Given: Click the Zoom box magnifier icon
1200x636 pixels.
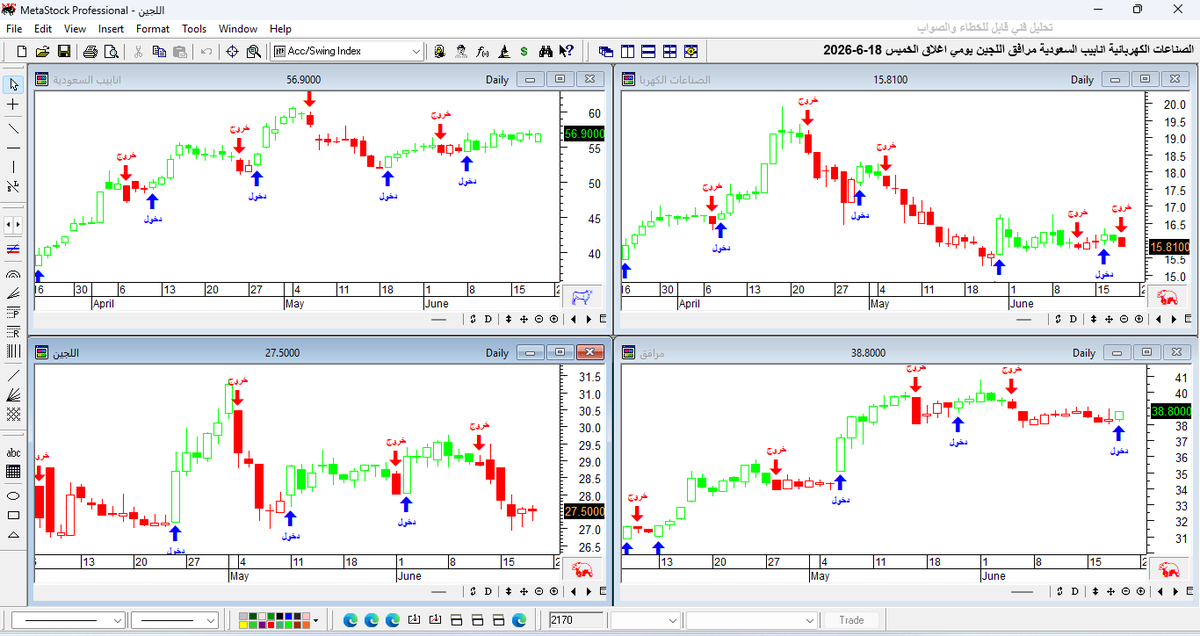Looking at the screenshot, I should pyautogui.click(x=253, y=51).
